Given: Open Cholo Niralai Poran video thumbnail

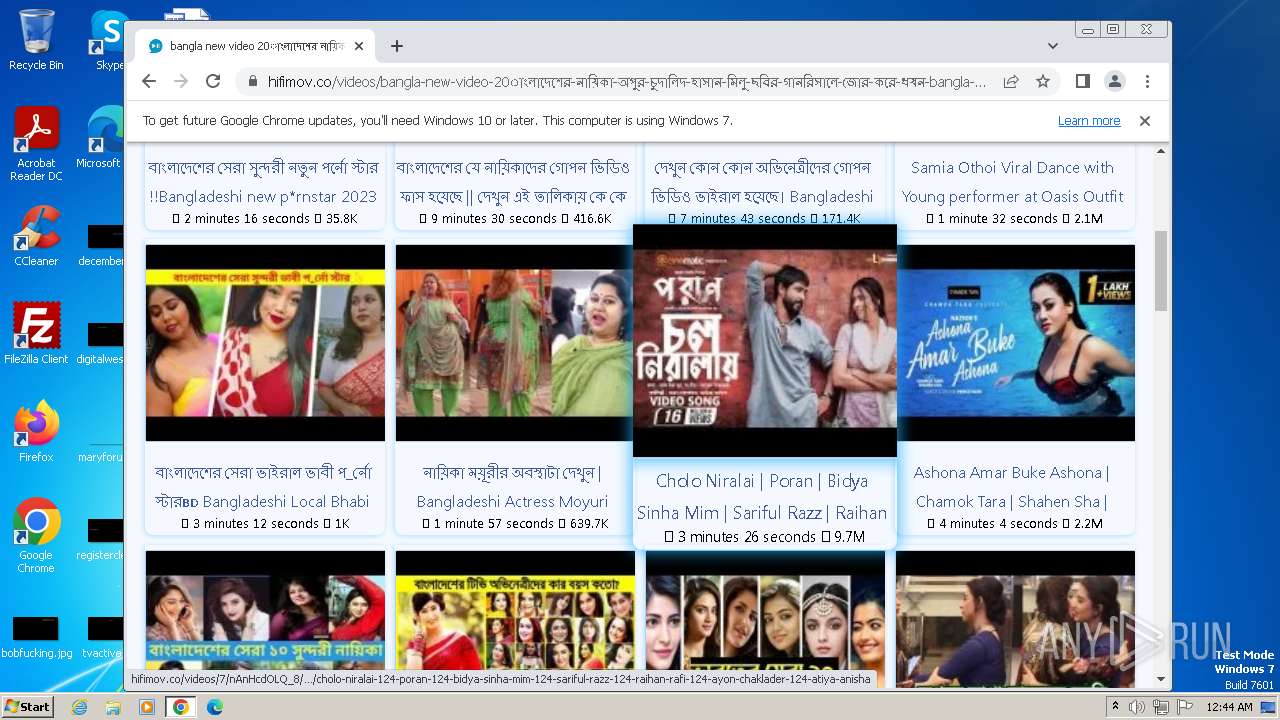Looking at the screenshot, I should (765, 341).
